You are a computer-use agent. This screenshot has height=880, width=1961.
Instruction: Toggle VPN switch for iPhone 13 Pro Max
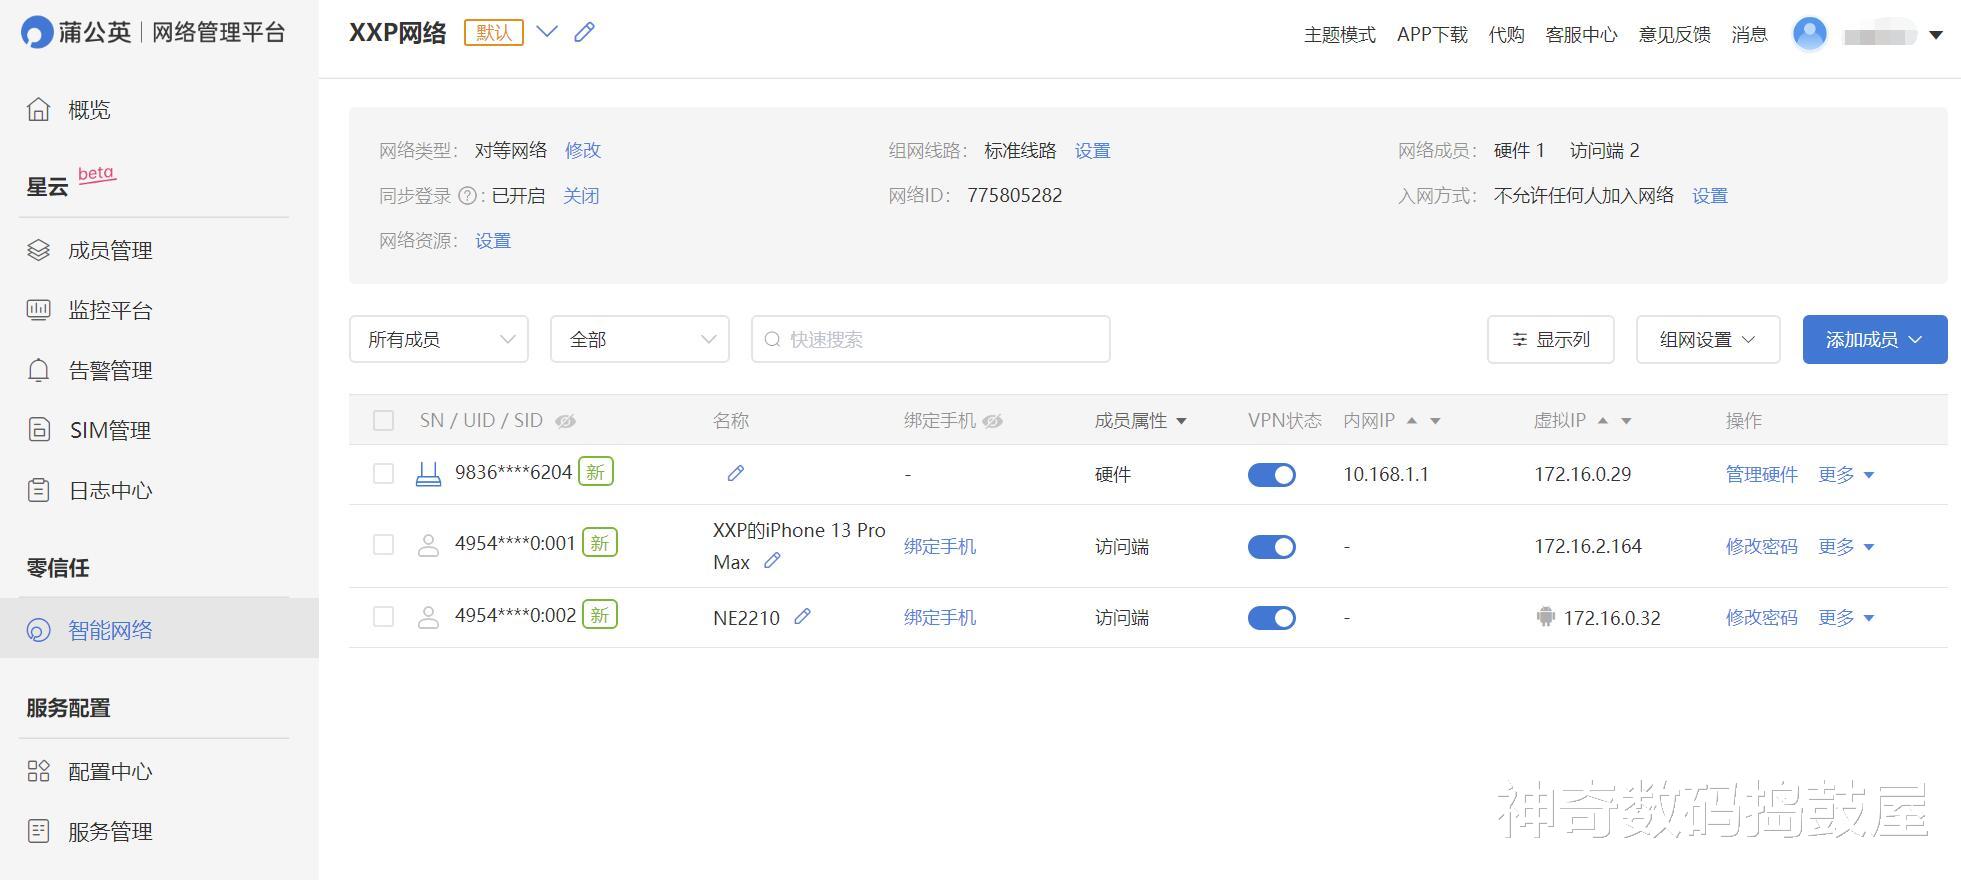tap(1272, 547)
